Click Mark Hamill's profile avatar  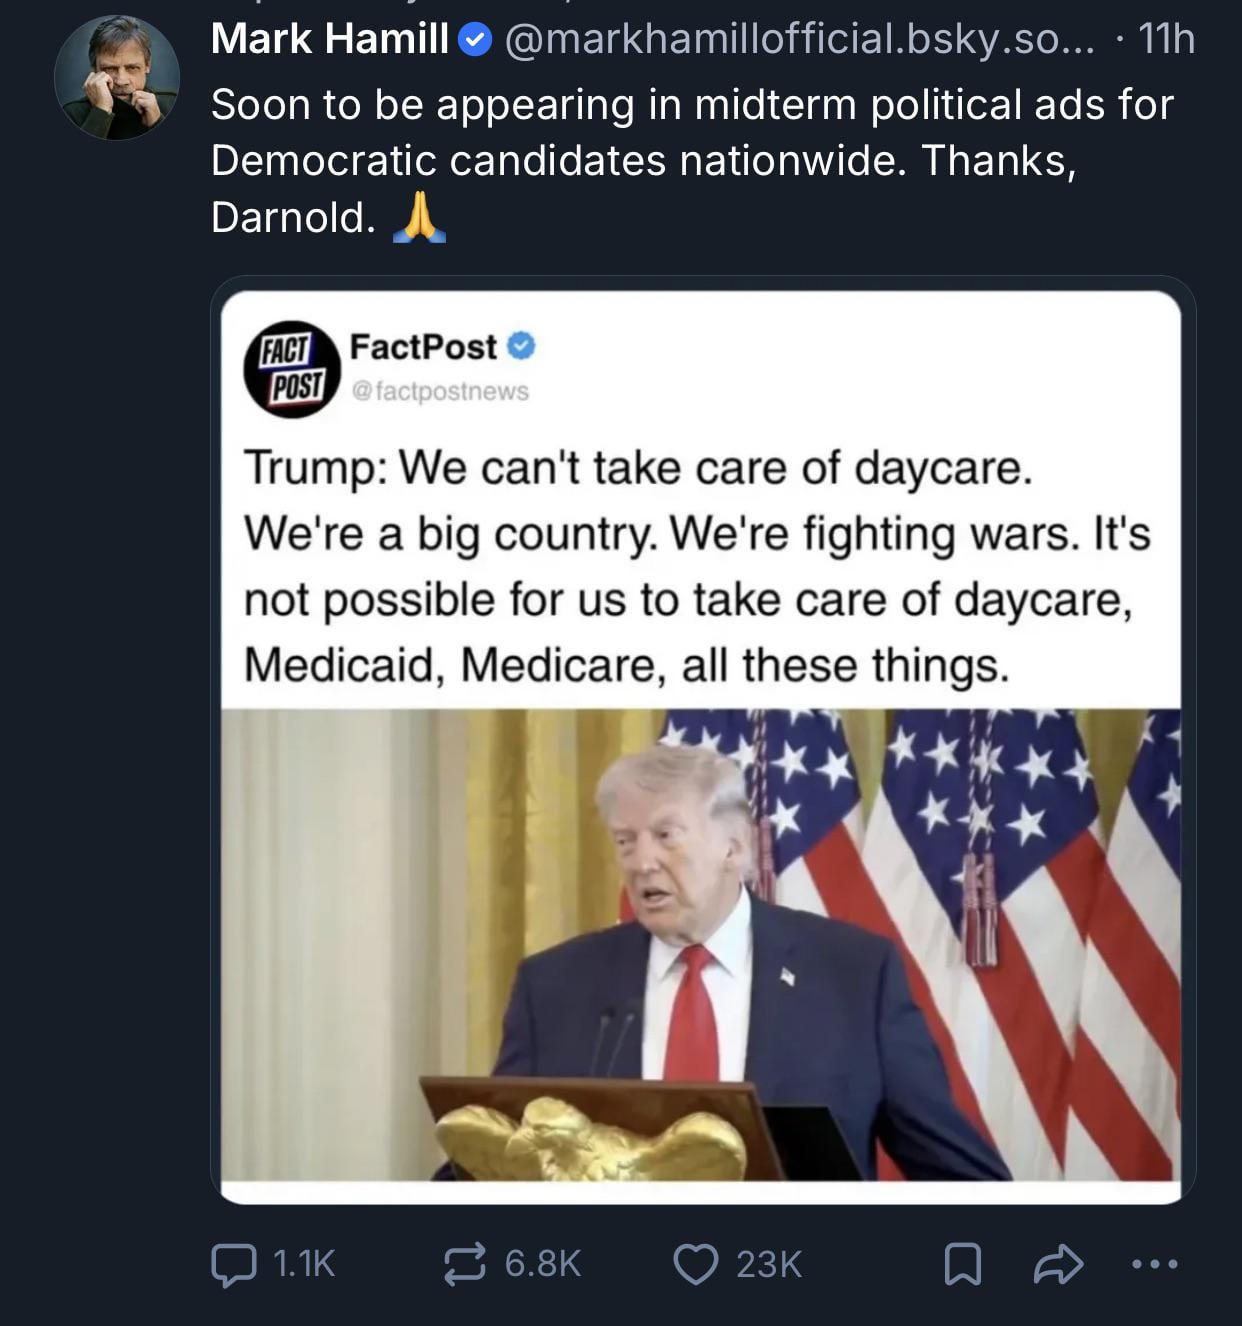click(x=117, y=77)
